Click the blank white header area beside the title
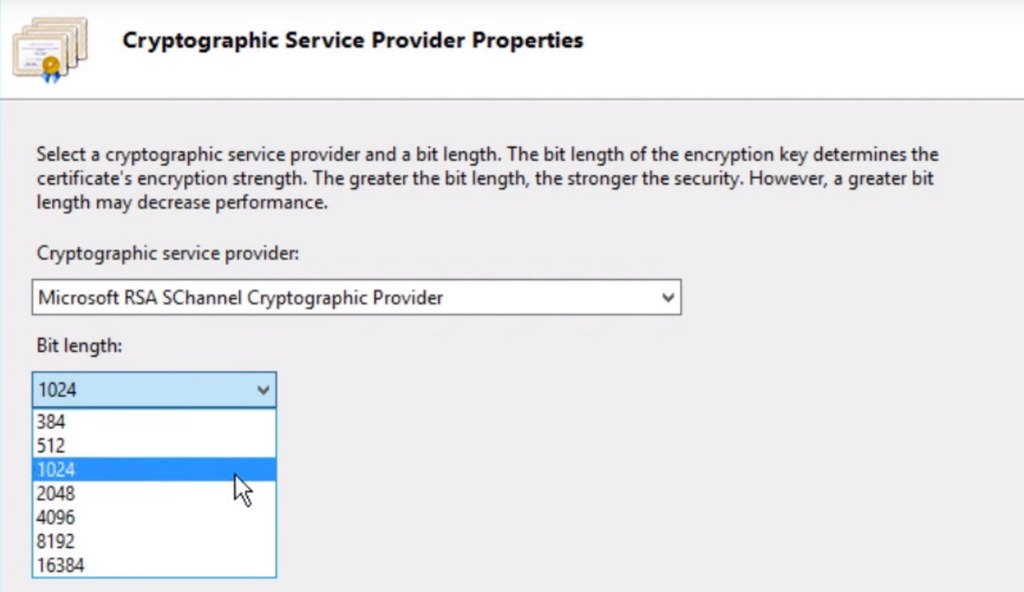Viewport: 1024px width, 592px height. [x=800, y=45]
